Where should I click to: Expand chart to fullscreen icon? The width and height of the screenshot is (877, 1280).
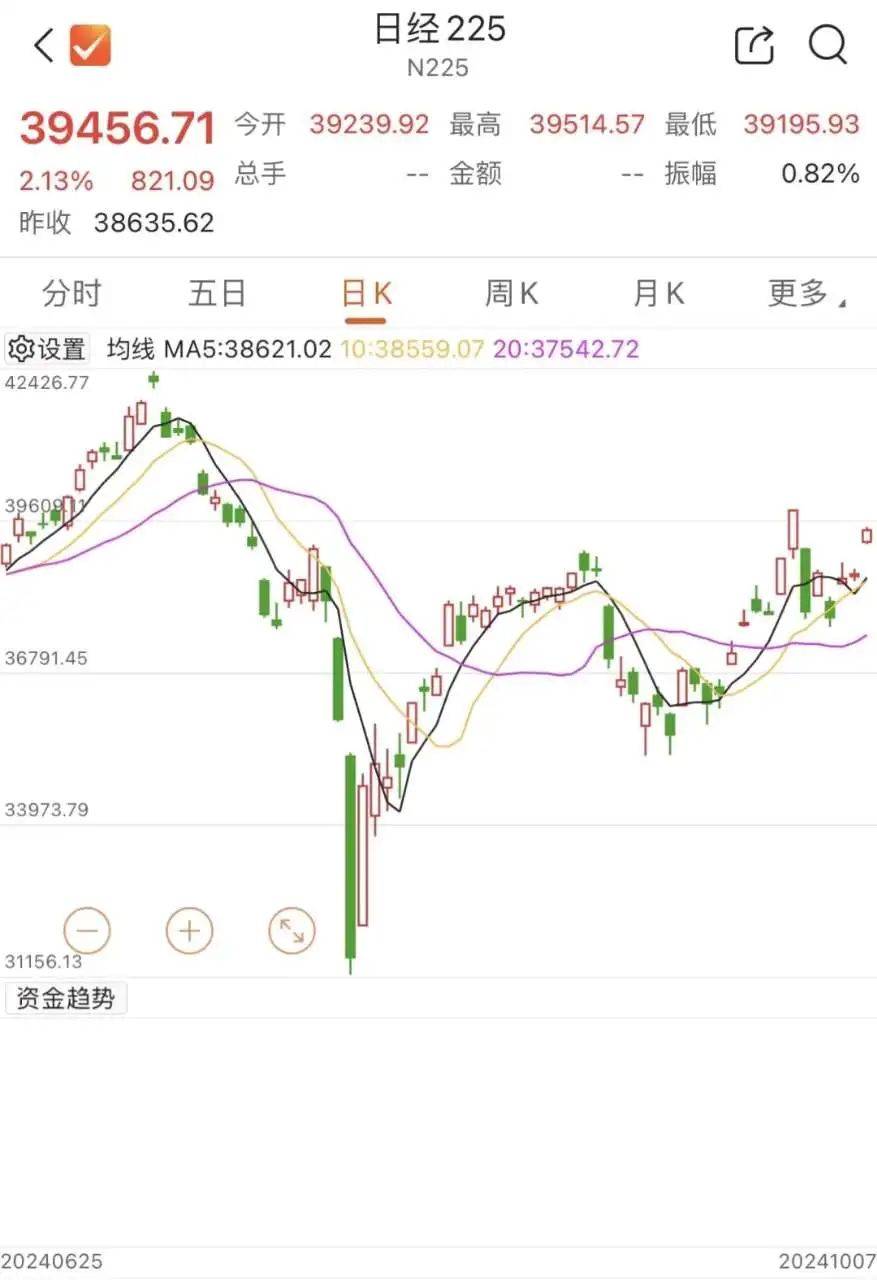[292, 932]
